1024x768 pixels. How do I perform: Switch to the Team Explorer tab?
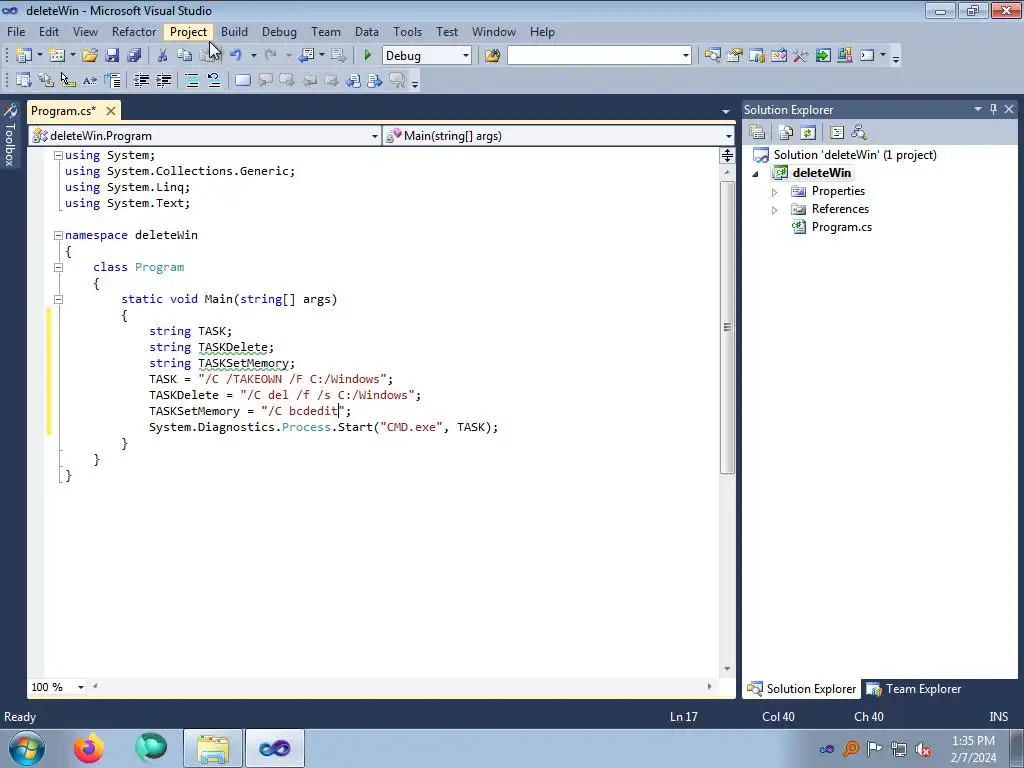[x=914, y=689]
